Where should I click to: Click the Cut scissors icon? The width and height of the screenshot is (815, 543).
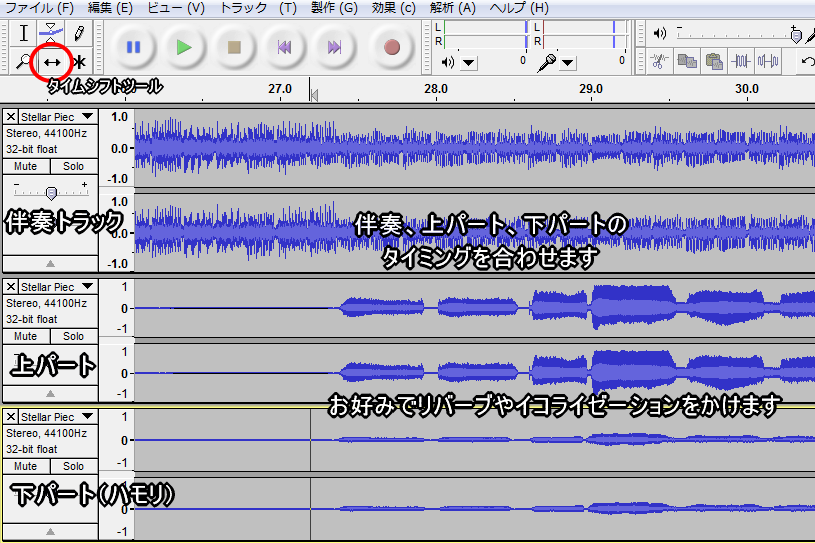coord(659,61)
